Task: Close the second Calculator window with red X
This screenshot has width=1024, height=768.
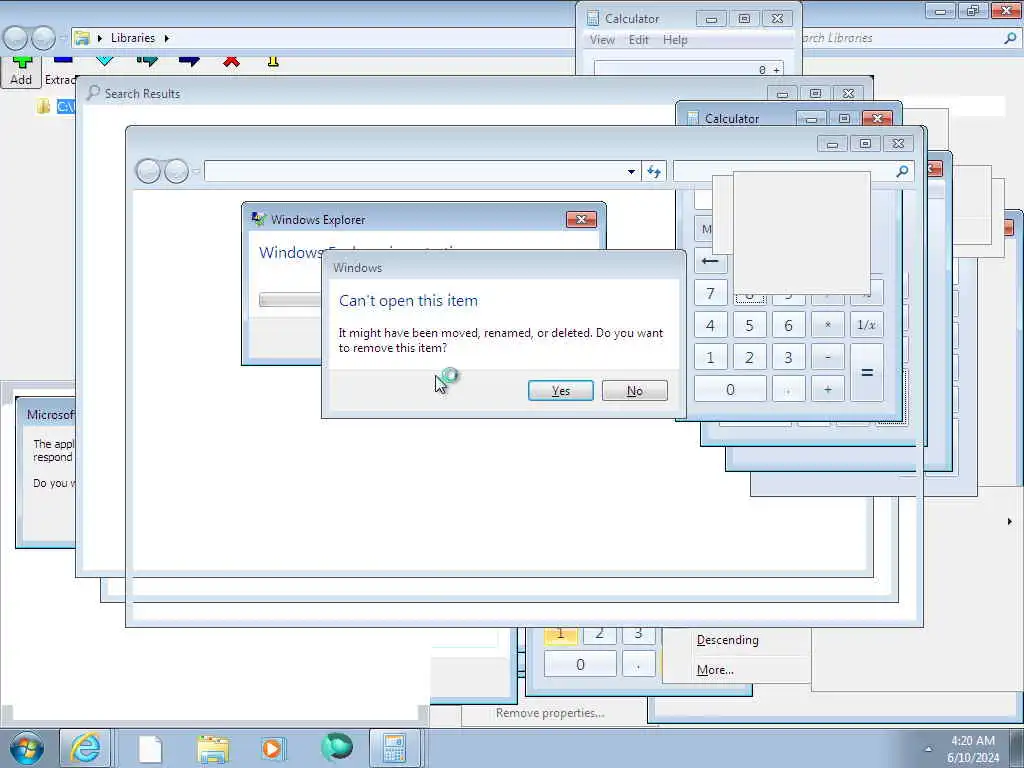Action: (877, 118)
